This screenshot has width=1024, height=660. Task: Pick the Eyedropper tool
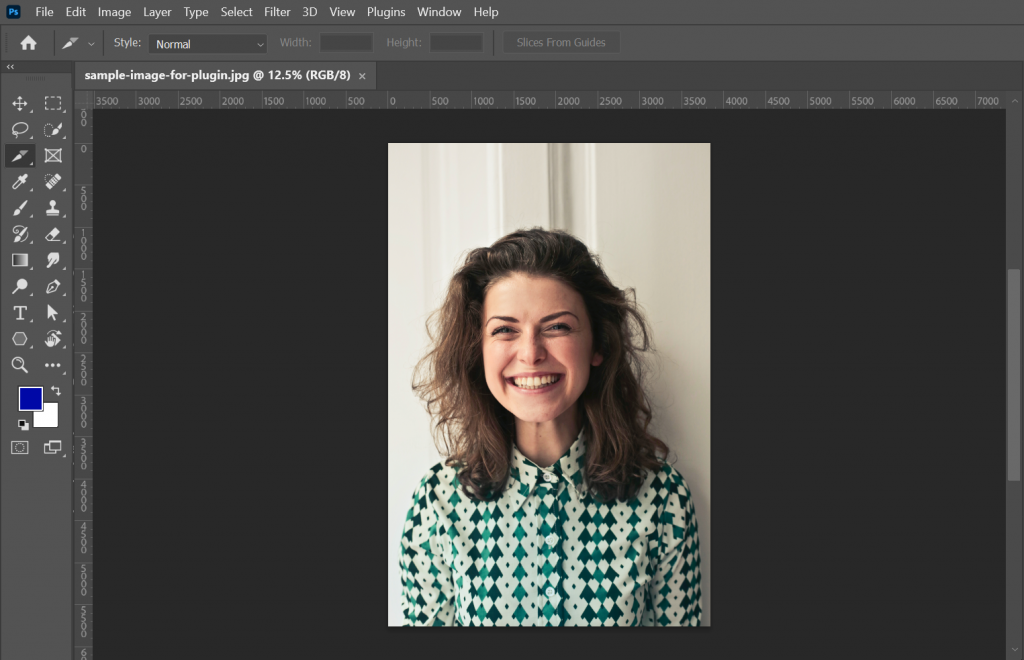click(20, 182)
